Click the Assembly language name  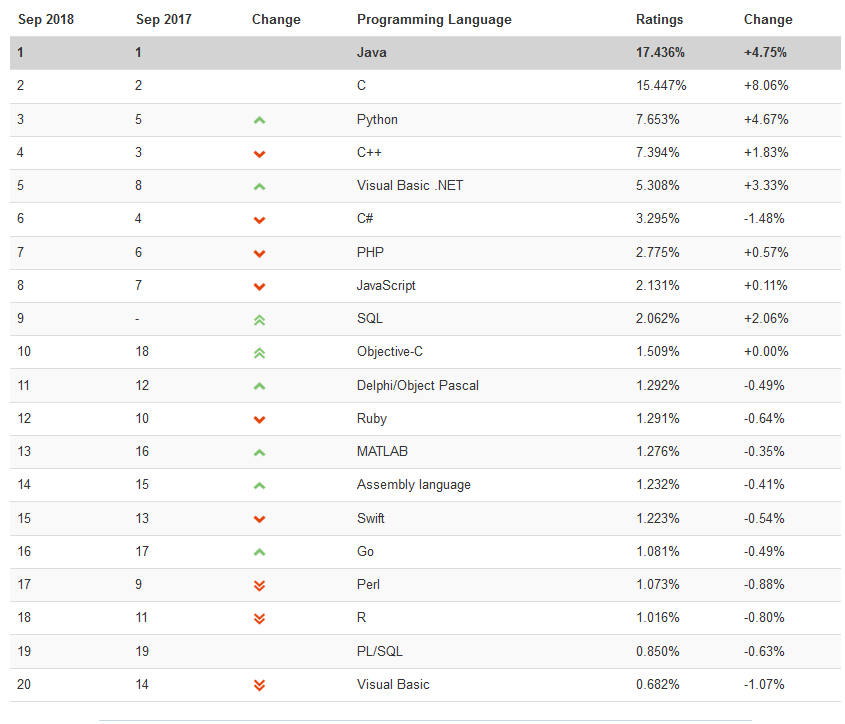[413, 485]
